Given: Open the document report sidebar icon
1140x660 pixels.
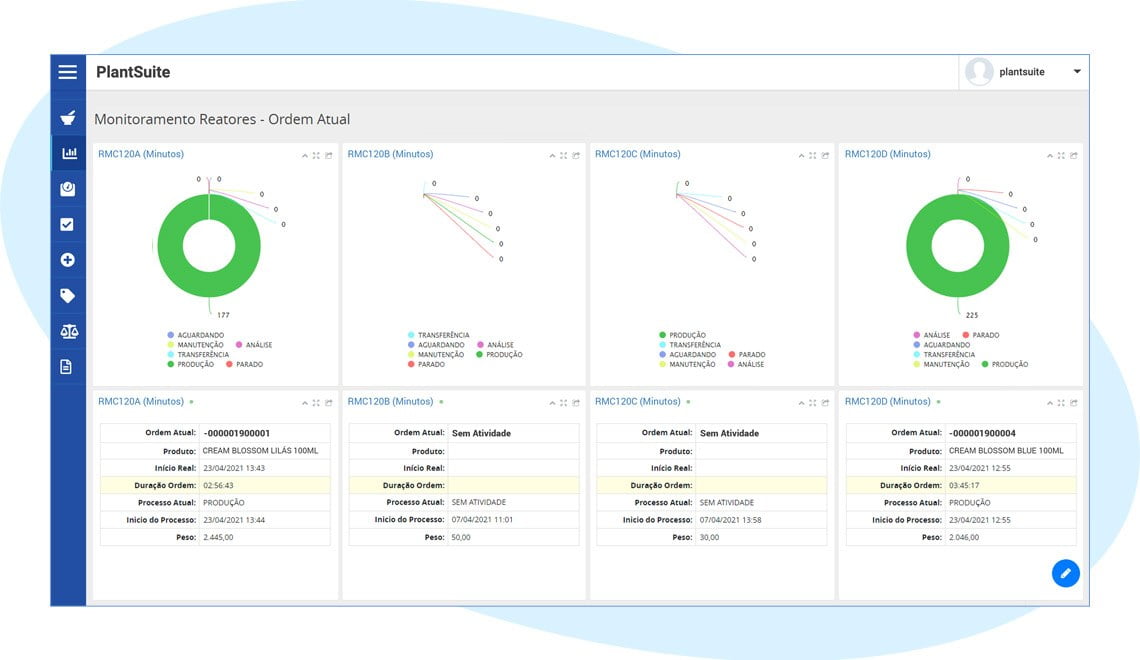Looking at the screenshot, I should point(66,367).
